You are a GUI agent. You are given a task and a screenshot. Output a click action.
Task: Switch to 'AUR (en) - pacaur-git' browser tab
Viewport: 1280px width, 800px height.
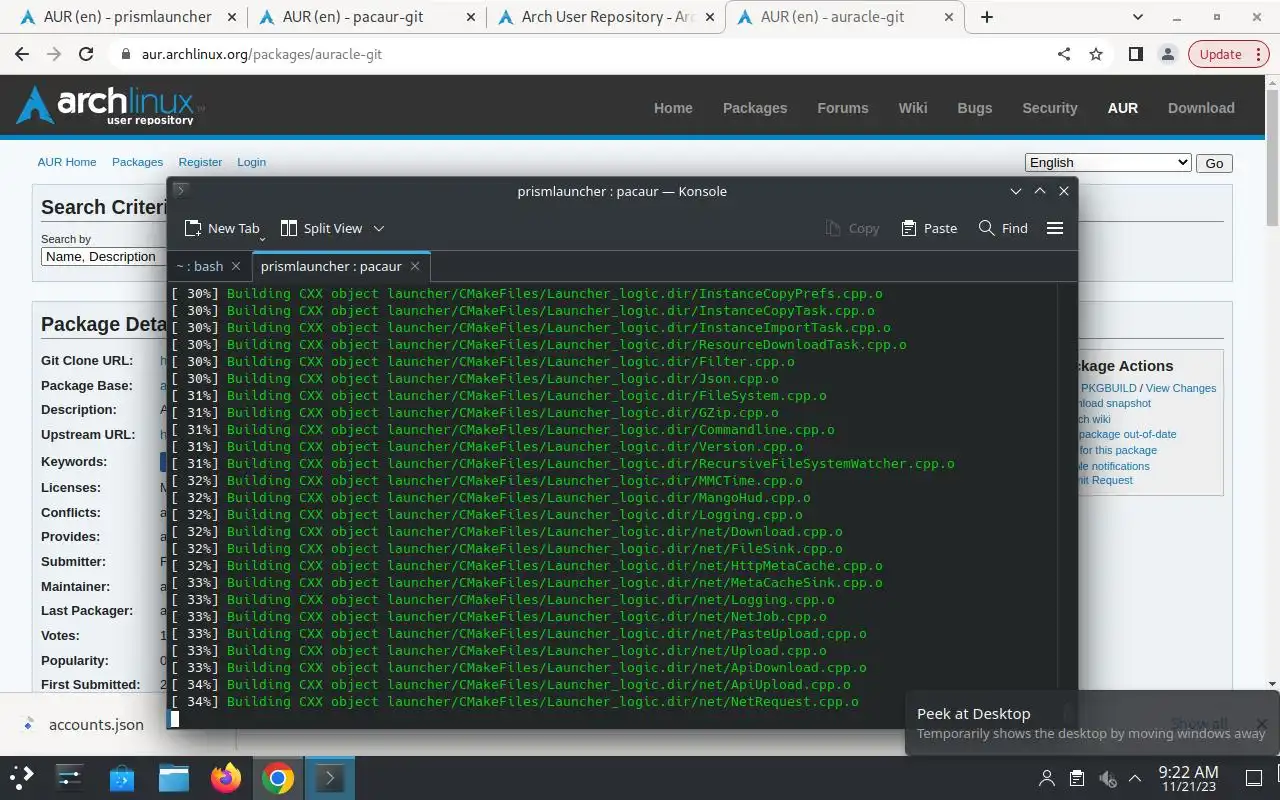pyautogui.click(x=366, y=17)
